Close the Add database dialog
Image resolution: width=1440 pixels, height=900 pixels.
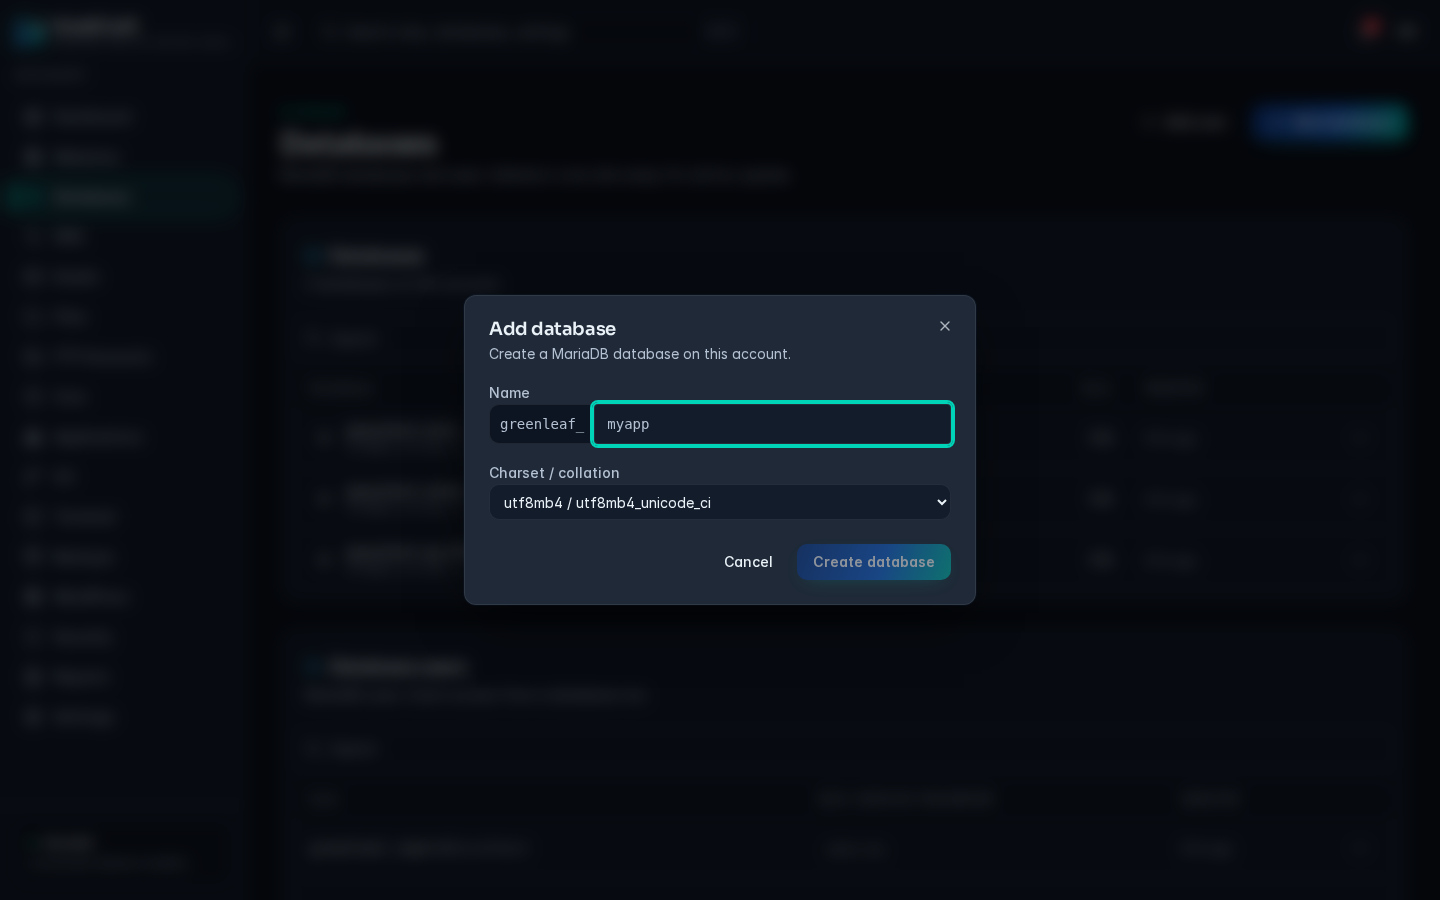945,326
